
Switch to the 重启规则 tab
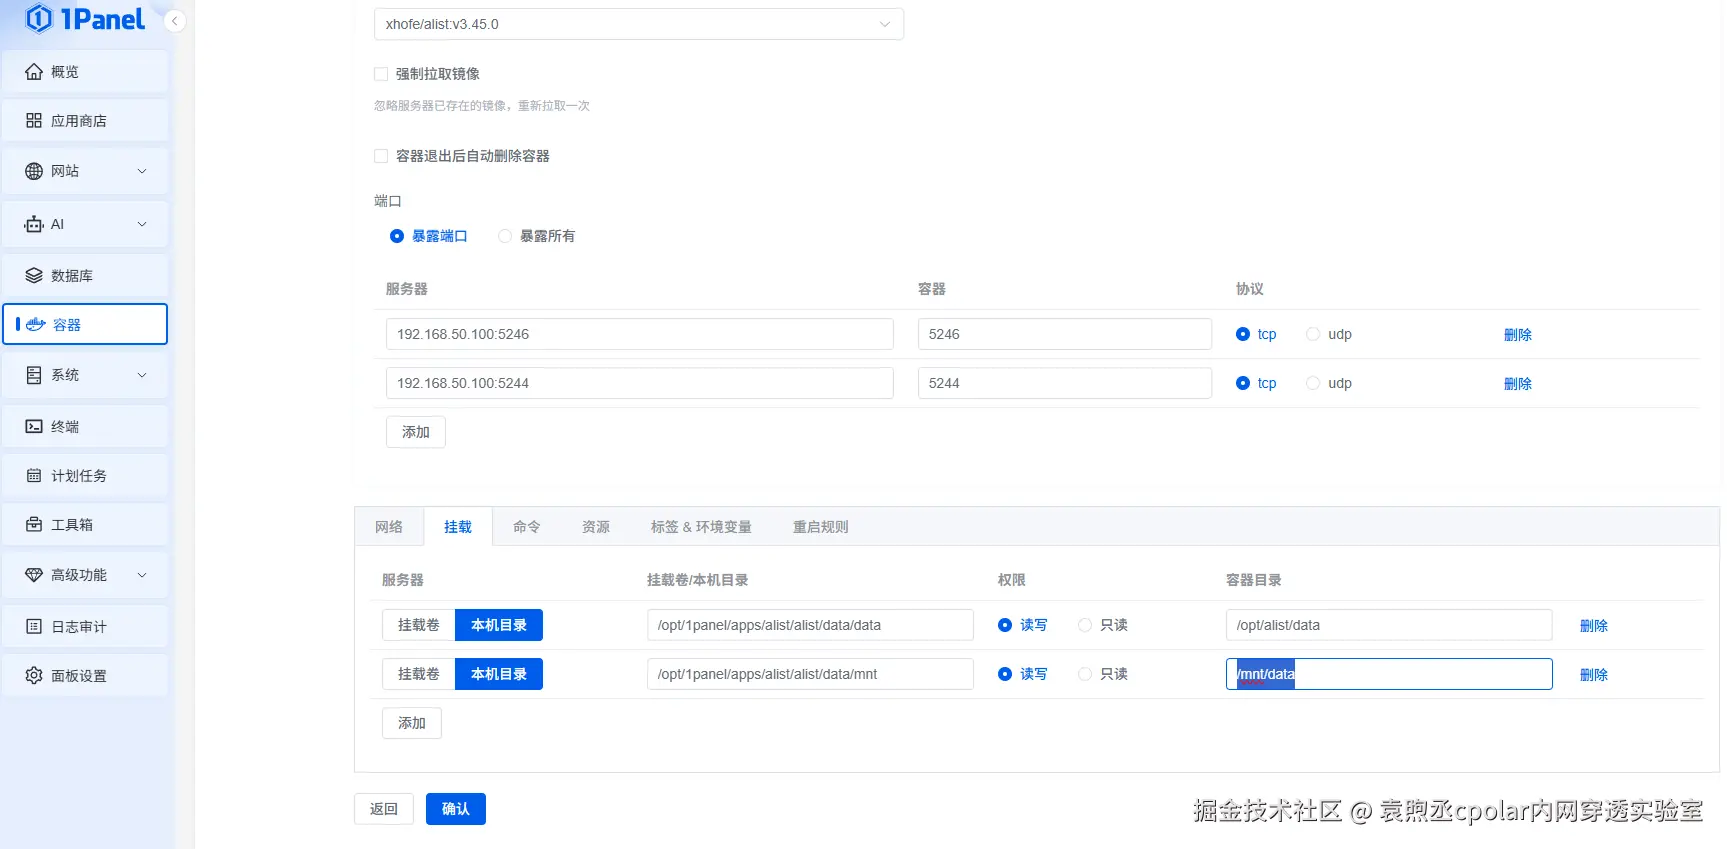tap(821, 527)
